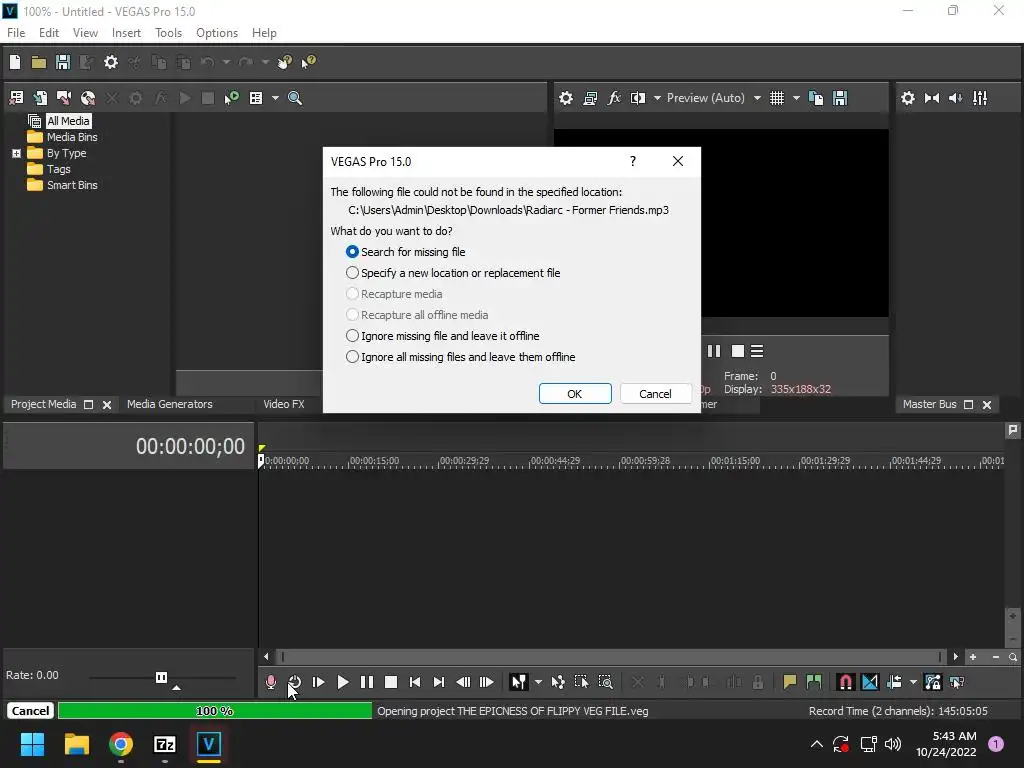Dim the Master Bus output
The image size is (1024, 768).
point(956,98)
